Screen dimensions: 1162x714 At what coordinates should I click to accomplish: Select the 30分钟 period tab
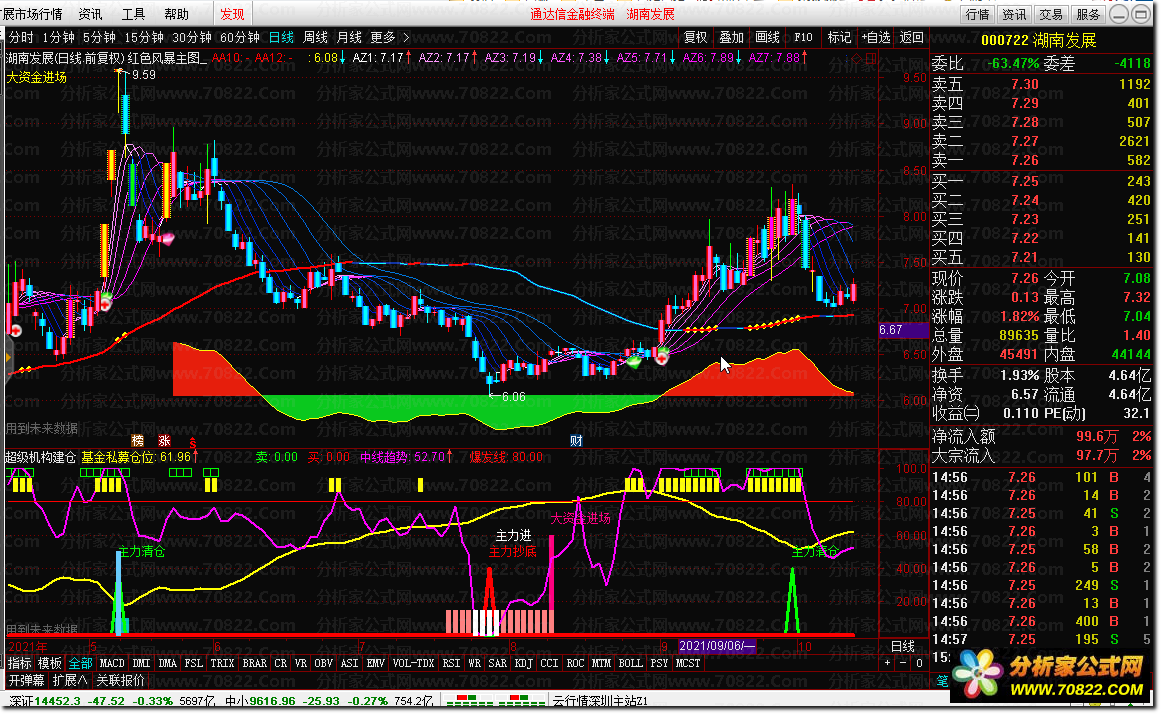pyautogui.click(x=192, y=37)
